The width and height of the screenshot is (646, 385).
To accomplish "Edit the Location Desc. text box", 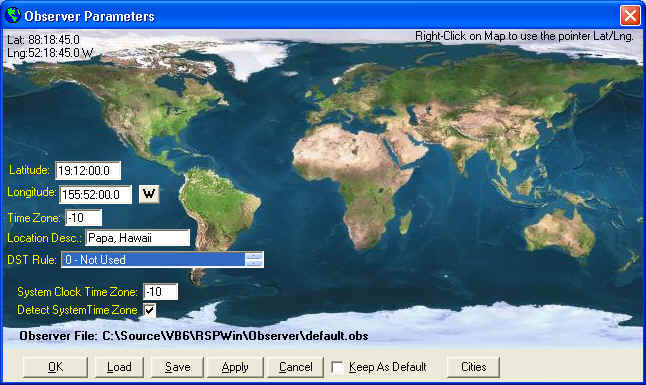I will pyautogui.click(x=138, y=238).
